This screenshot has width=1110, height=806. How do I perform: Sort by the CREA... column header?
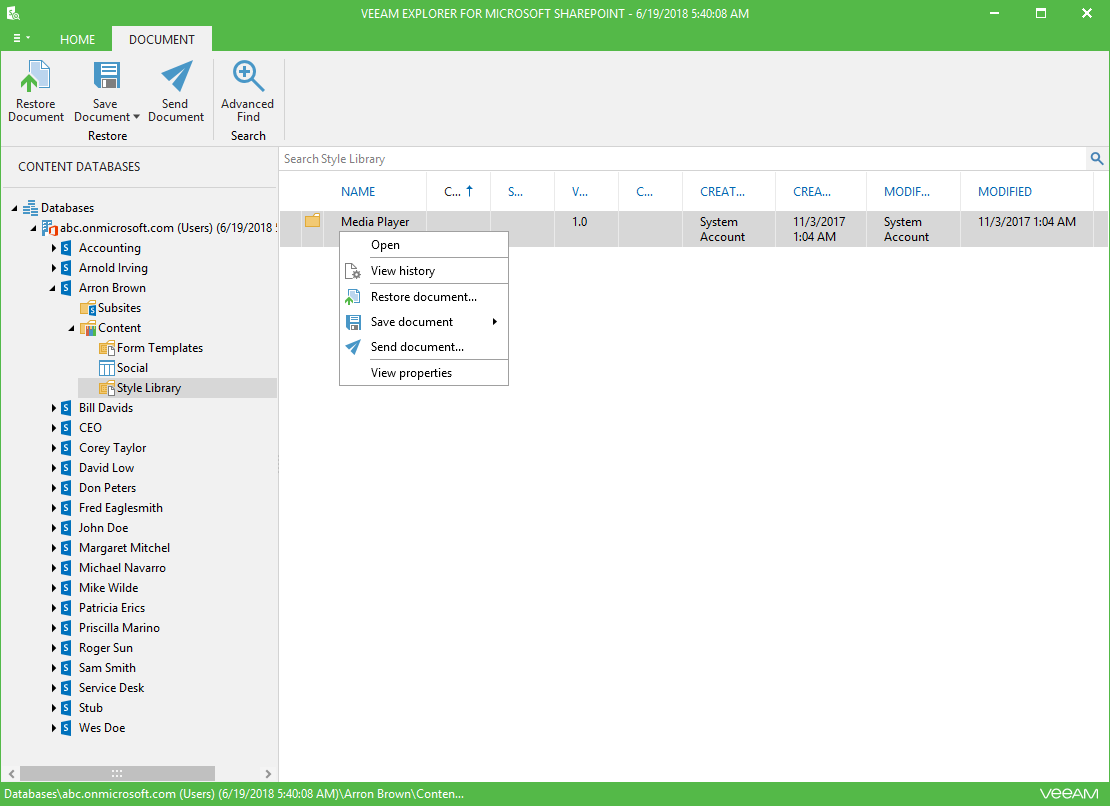(812, 192)
